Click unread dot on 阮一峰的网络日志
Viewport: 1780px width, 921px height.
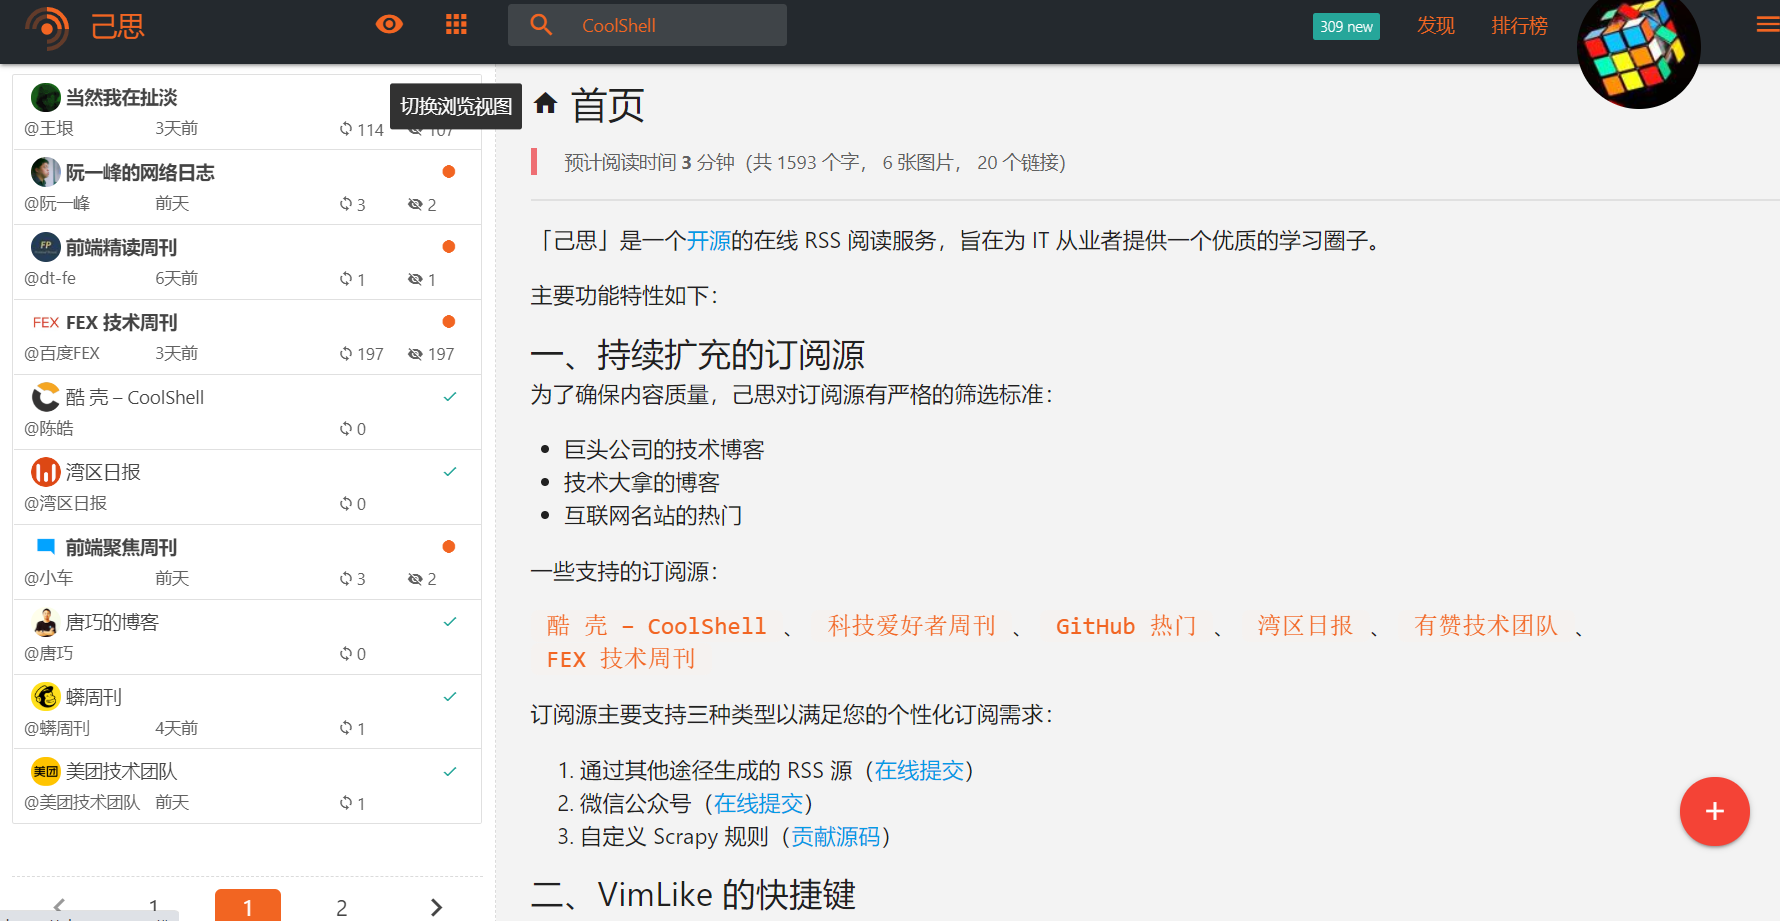point(449,172)
